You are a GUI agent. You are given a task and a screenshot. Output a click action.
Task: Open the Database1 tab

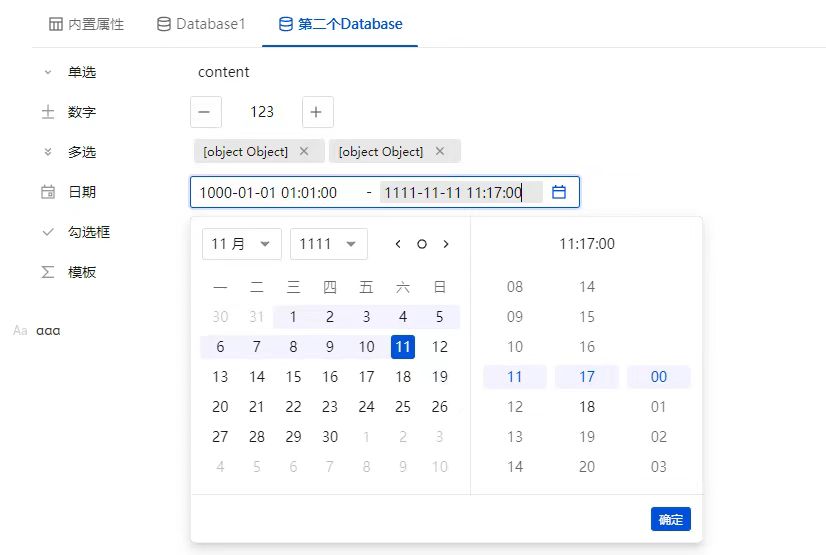click(x=201, y=24)
